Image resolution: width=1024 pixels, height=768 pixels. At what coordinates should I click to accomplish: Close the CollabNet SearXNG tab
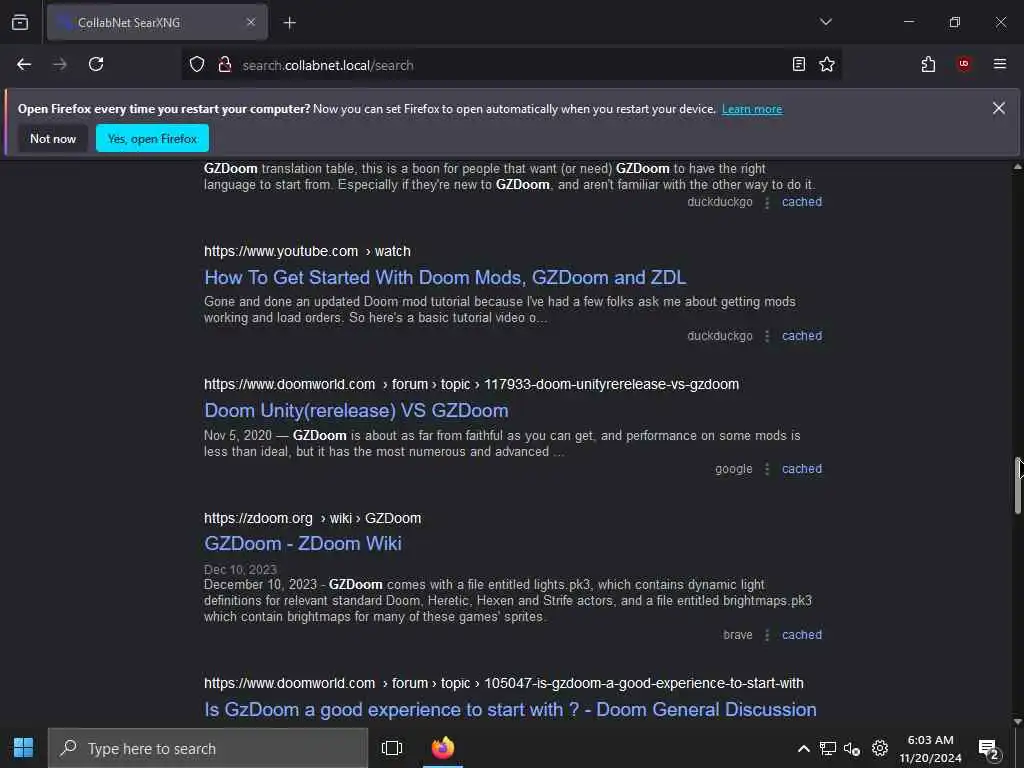(251, 22)
